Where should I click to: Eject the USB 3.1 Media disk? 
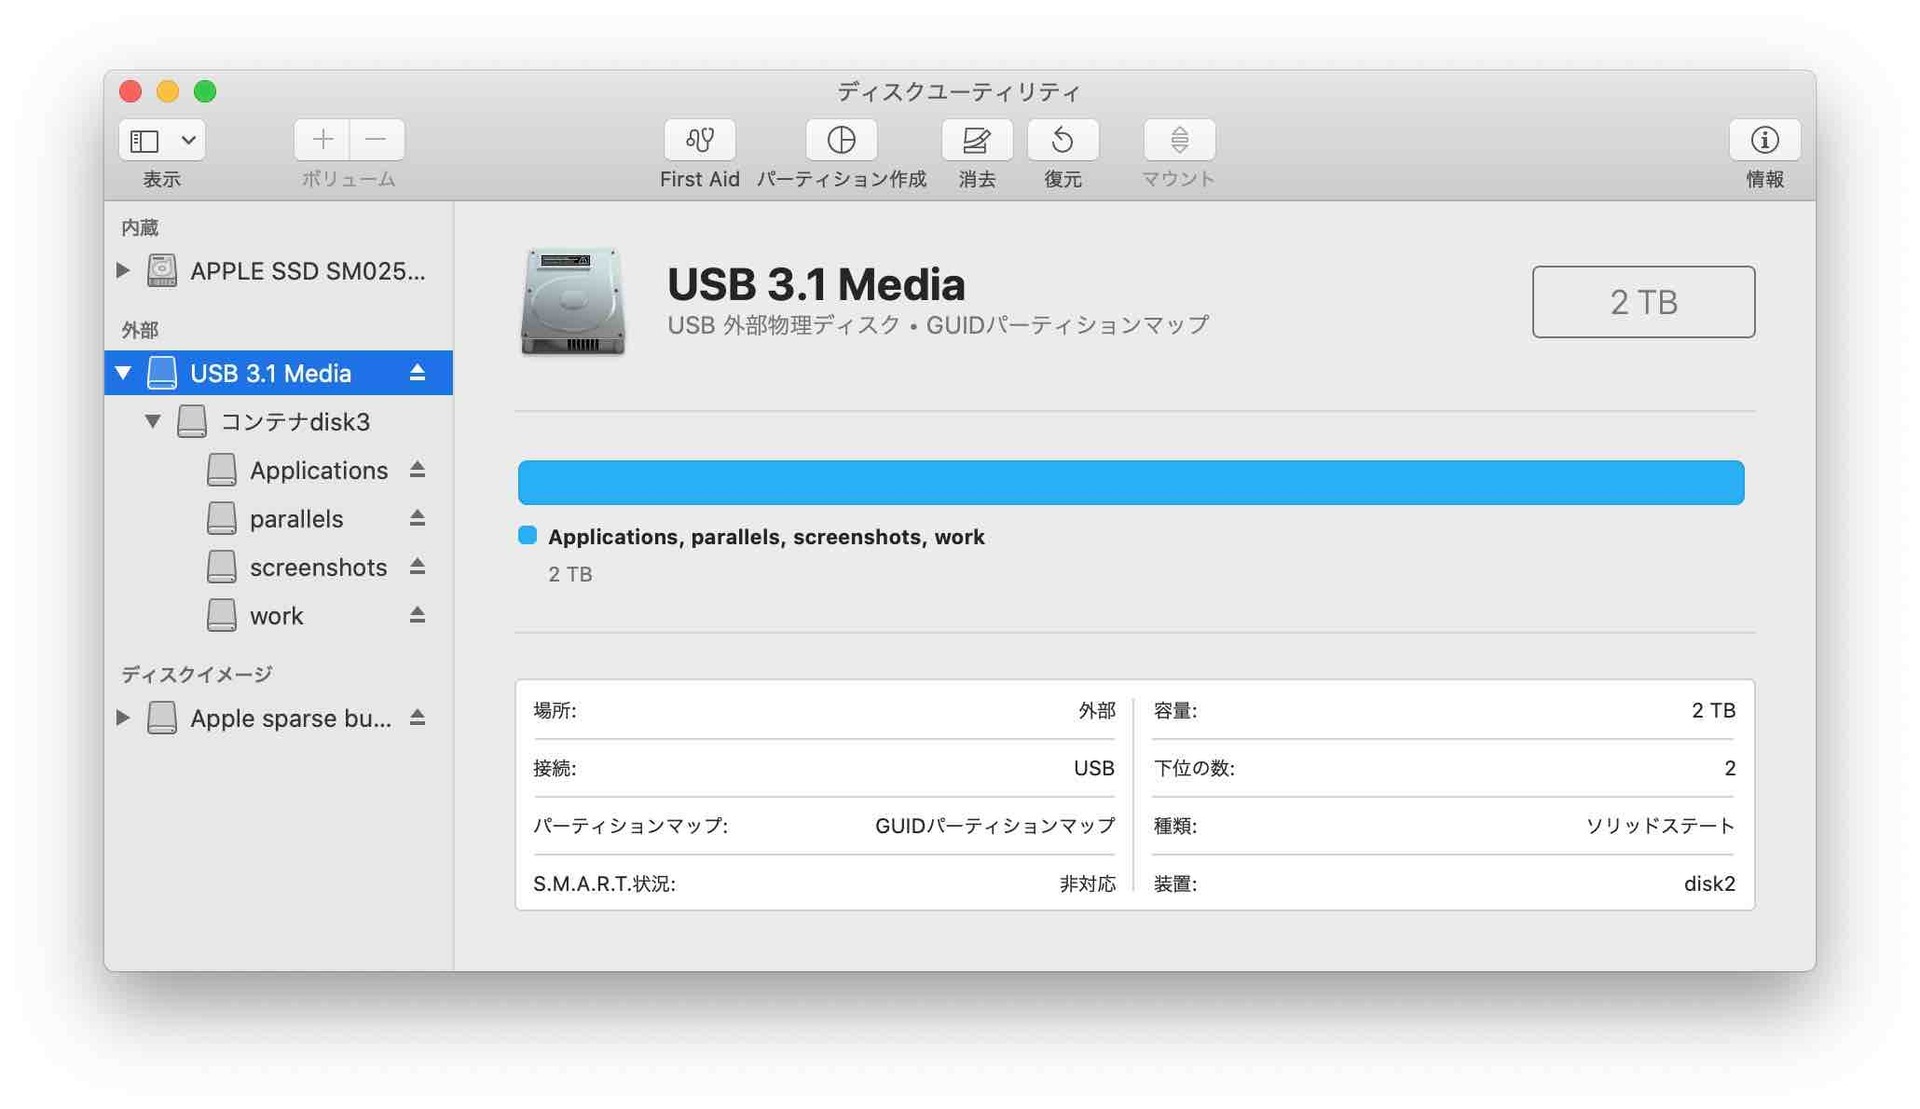coord(417,373)
